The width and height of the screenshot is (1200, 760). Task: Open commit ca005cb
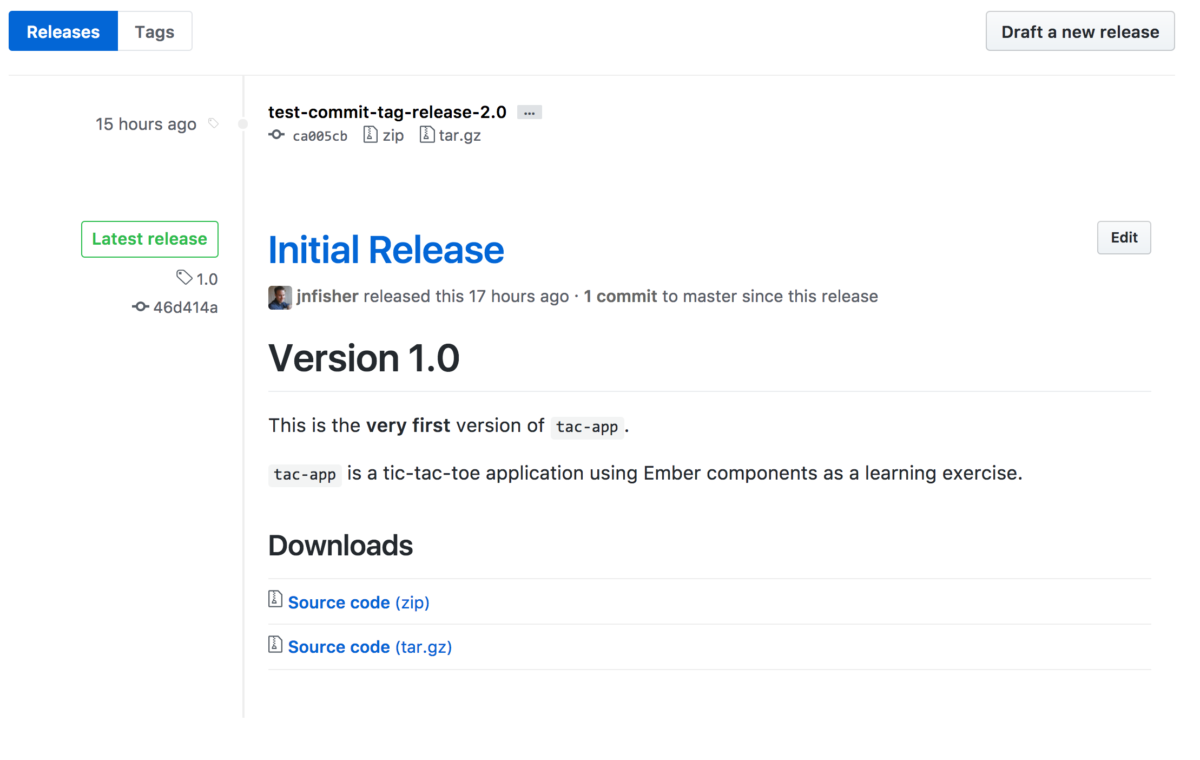click(320, 135)
